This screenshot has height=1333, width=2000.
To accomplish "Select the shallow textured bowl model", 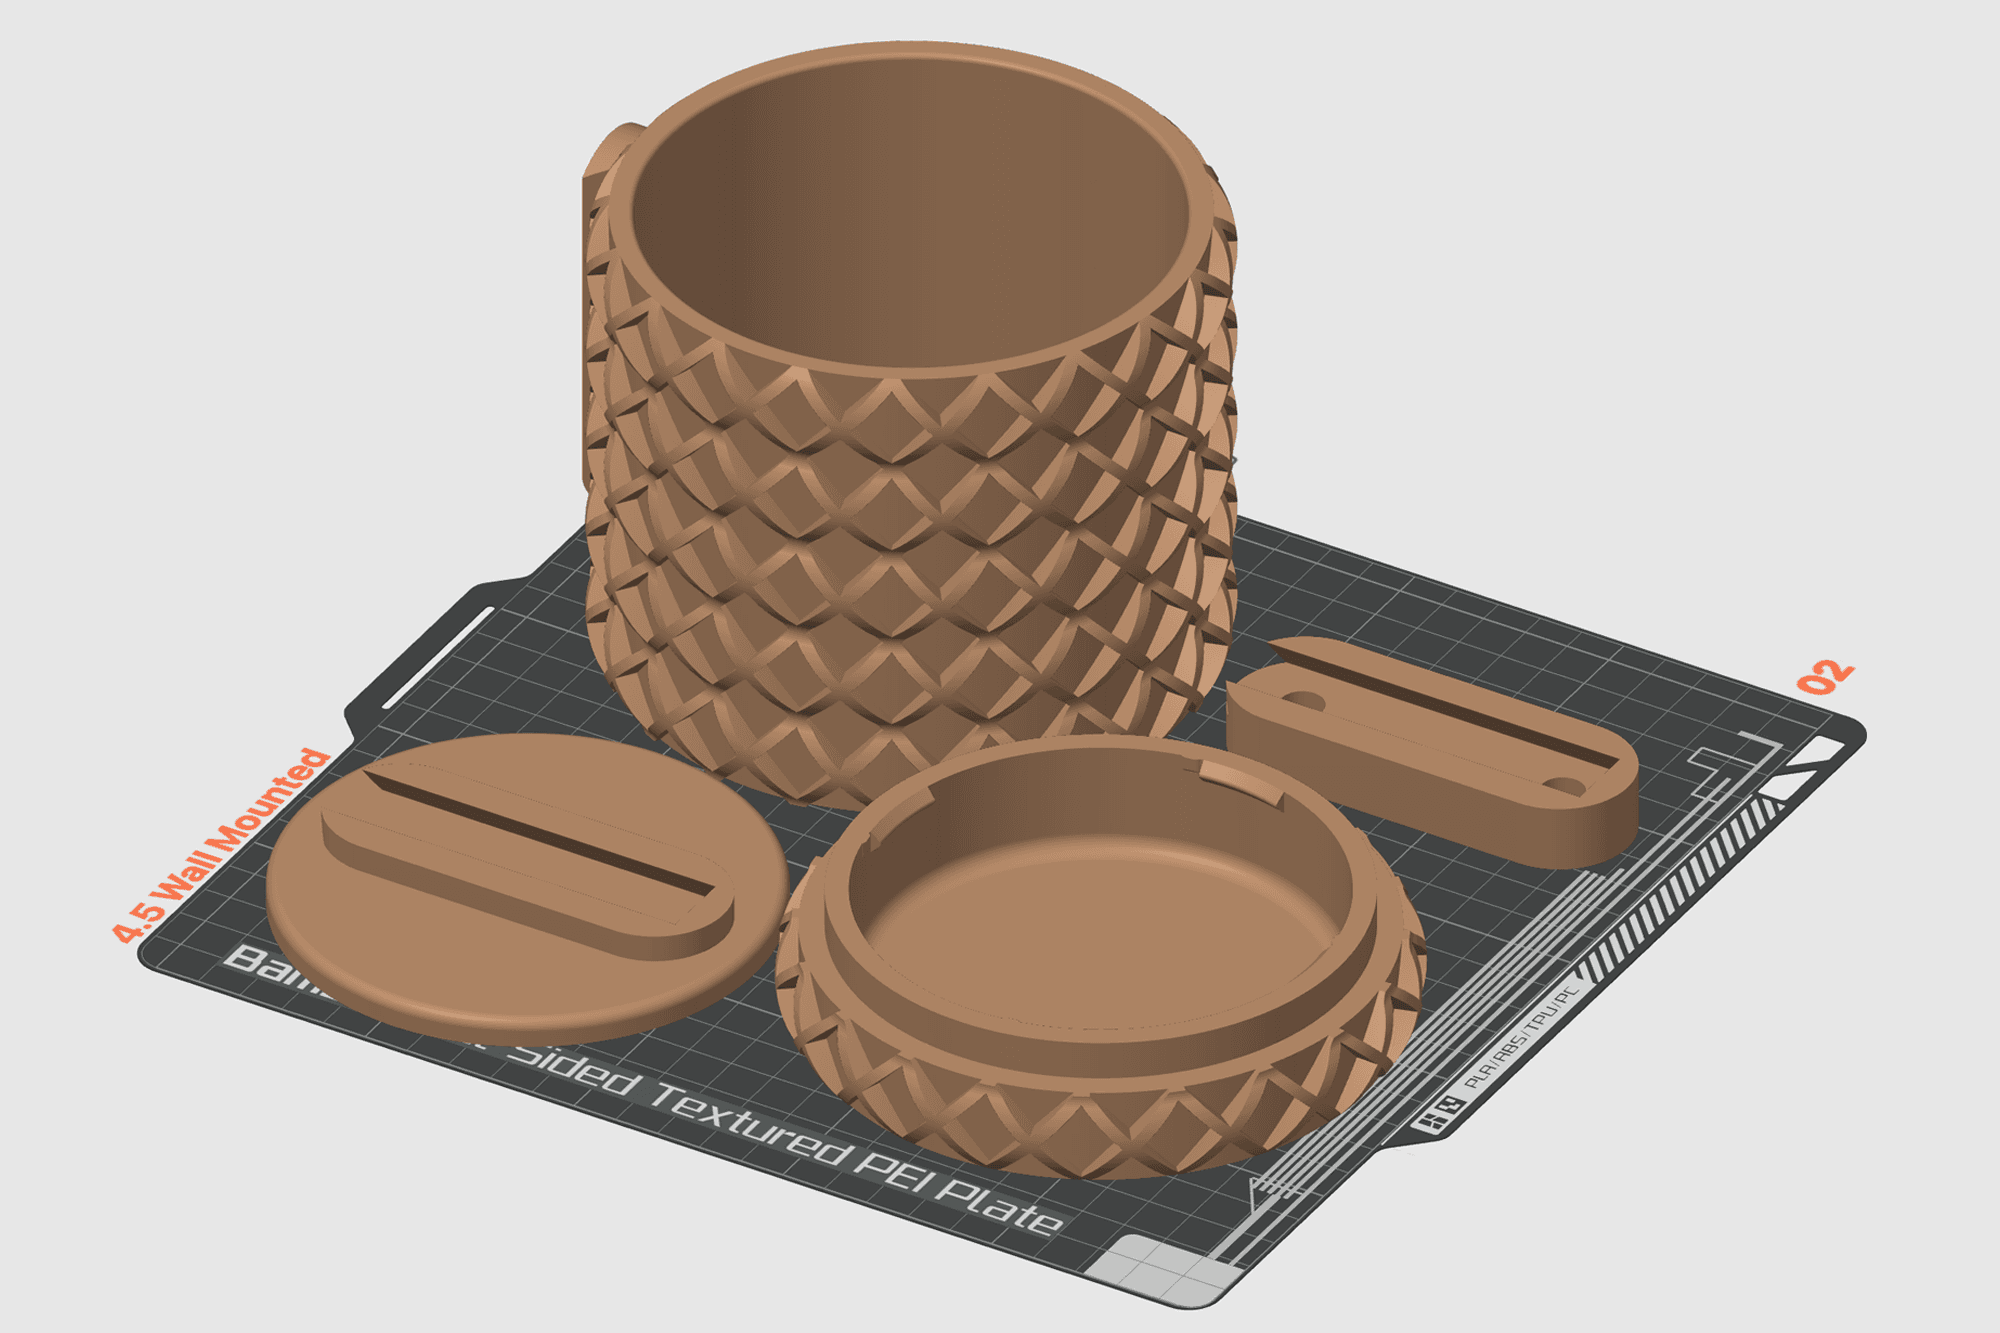I will tap(1100, 955).
